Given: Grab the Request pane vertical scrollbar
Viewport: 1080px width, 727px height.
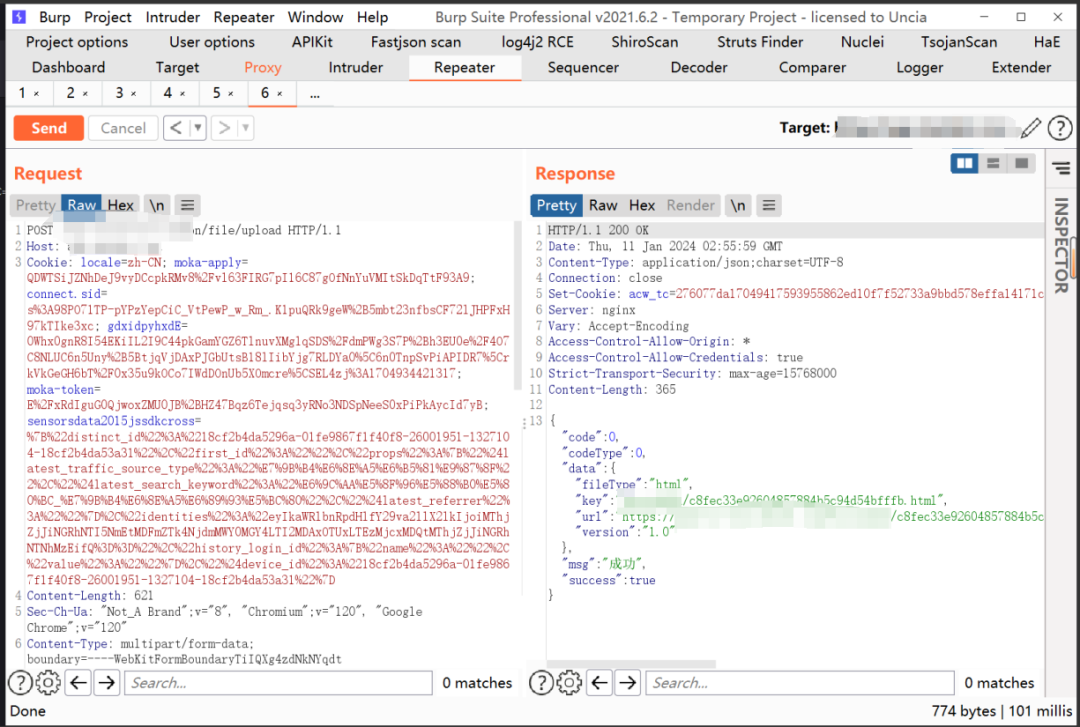Looking at the screenshot, I should click(x=517, y=307).
